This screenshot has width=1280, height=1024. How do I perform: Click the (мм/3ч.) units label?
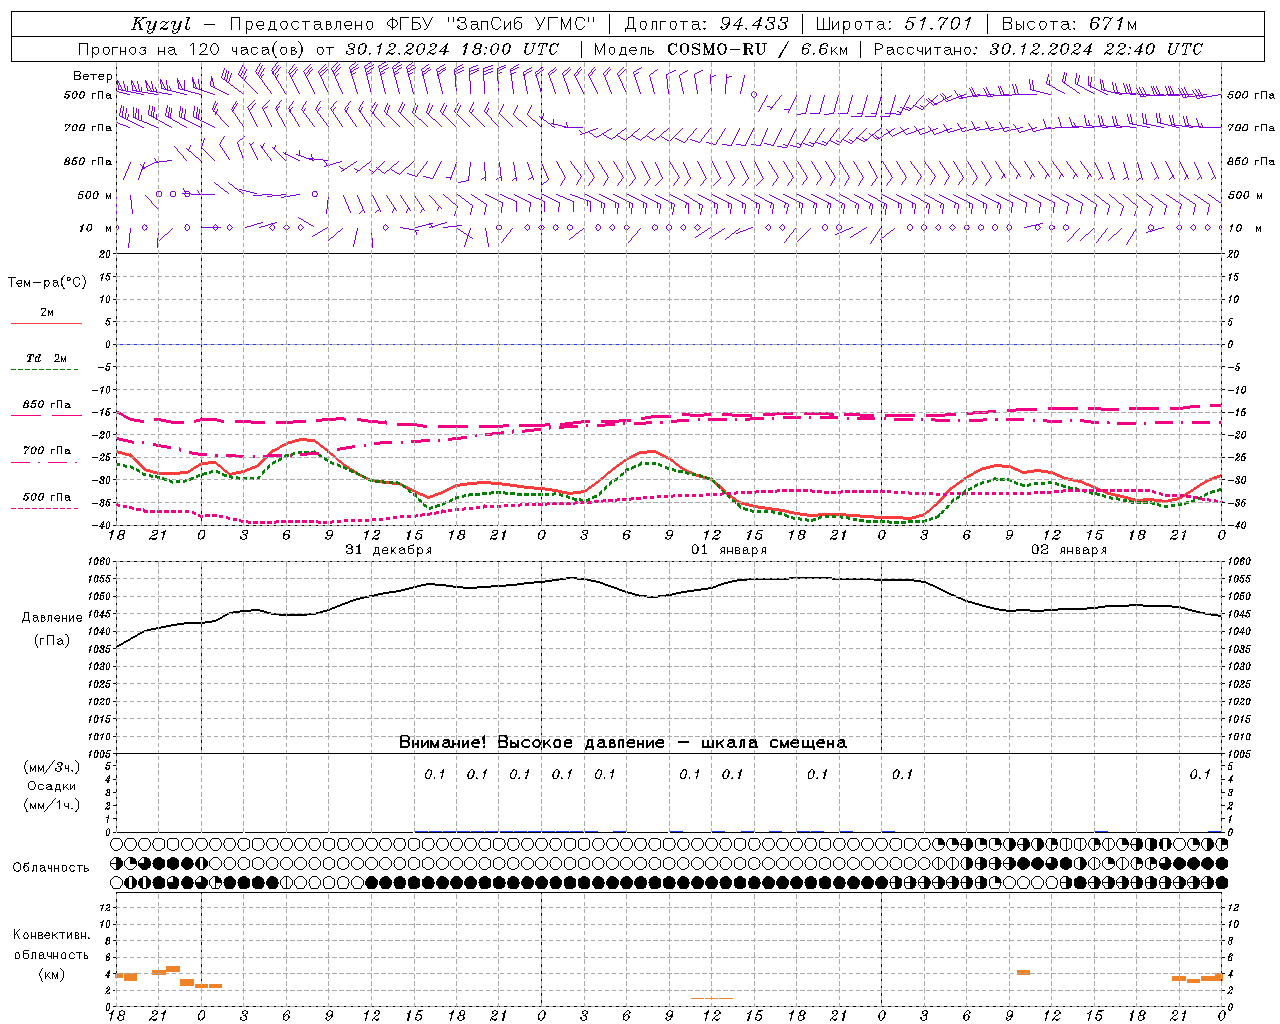point(52,767)
